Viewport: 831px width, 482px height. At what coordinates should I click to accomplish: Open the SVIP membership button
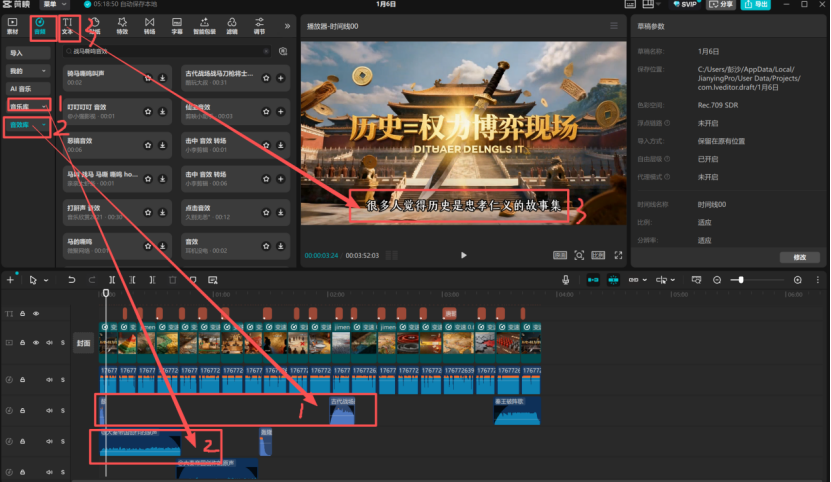[685, 4]
